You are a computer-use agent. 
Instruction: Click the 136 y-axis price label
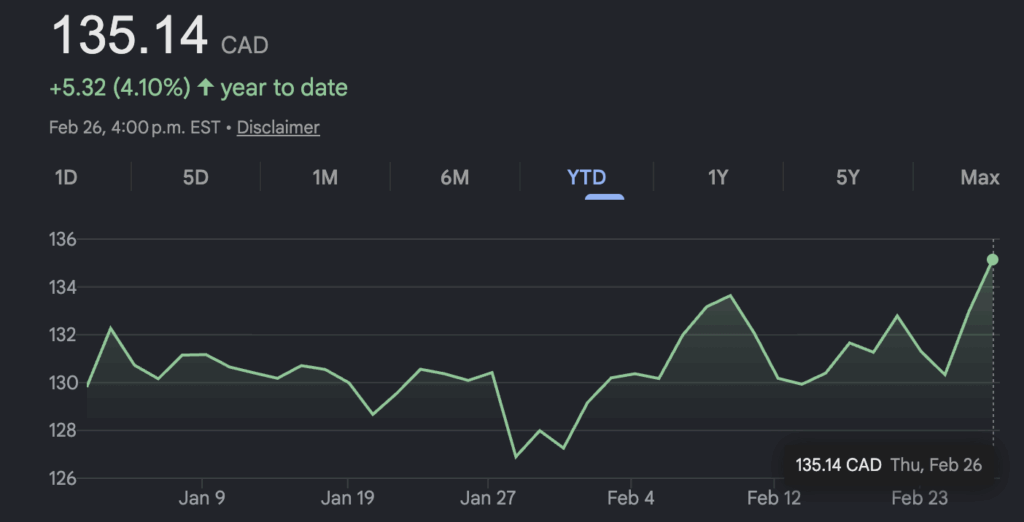(63, 240)
